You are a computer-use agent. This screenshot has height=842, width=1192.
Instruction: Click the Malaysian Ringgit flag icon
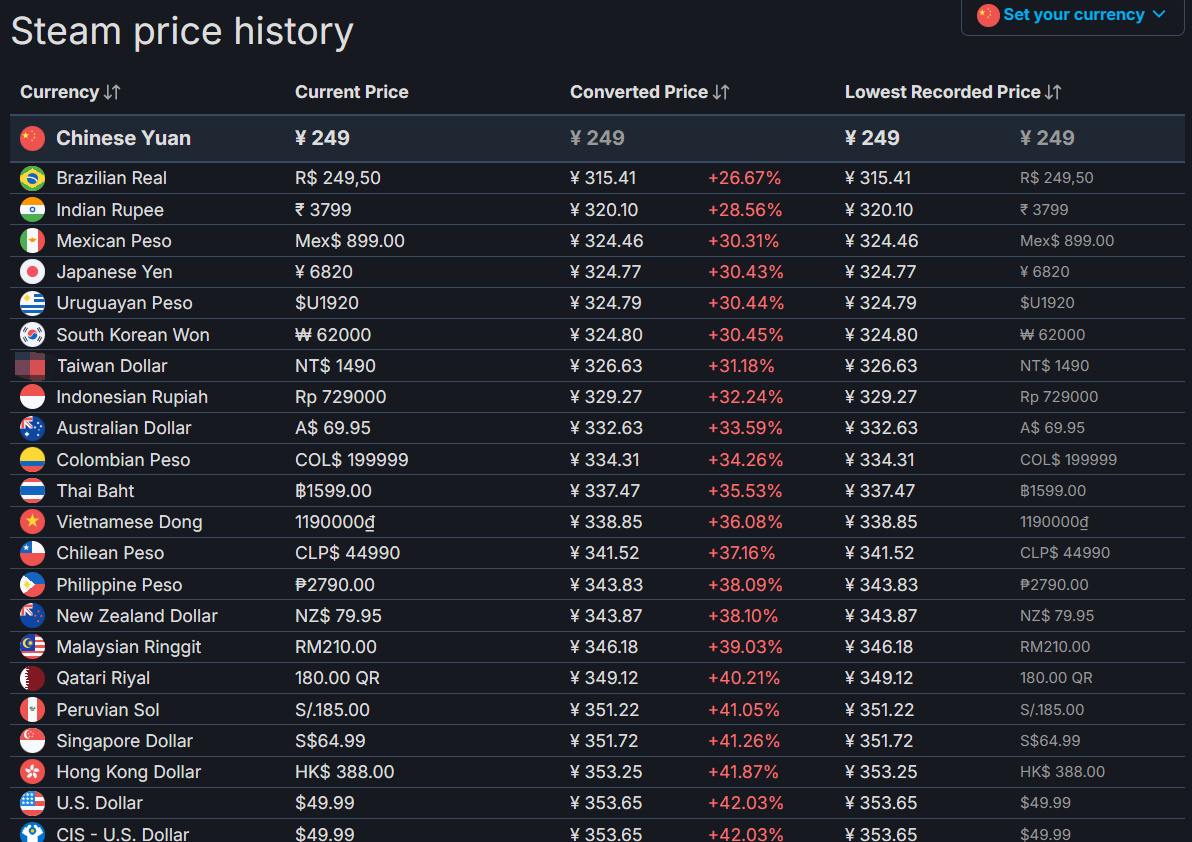[32, 647]
